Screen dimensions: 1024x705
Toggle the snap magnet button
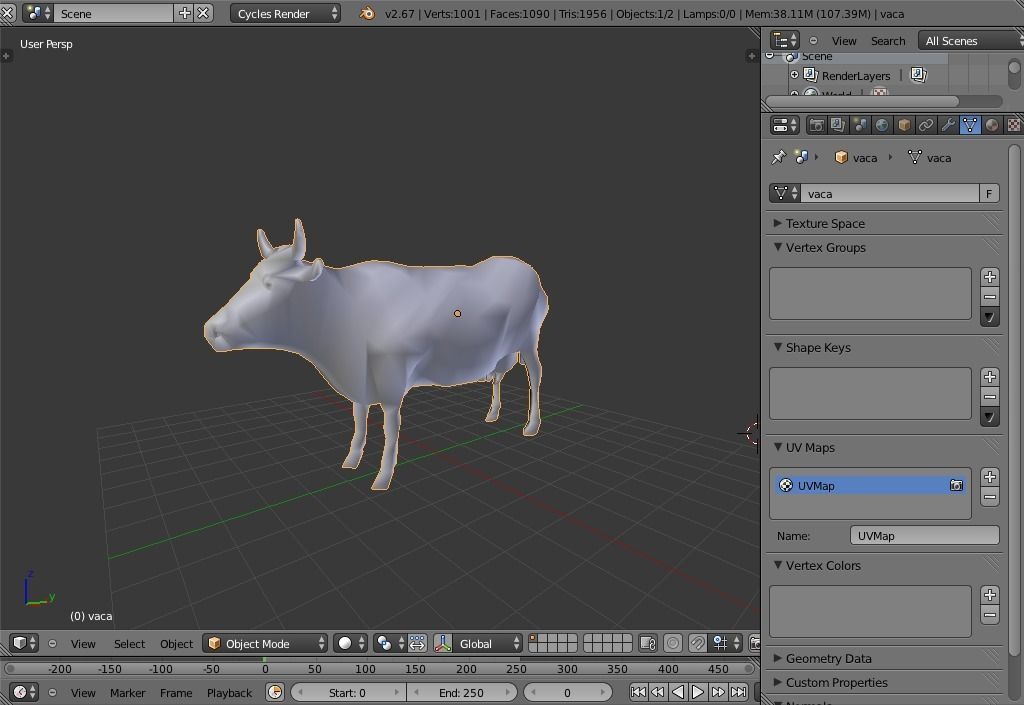[697, 644]
